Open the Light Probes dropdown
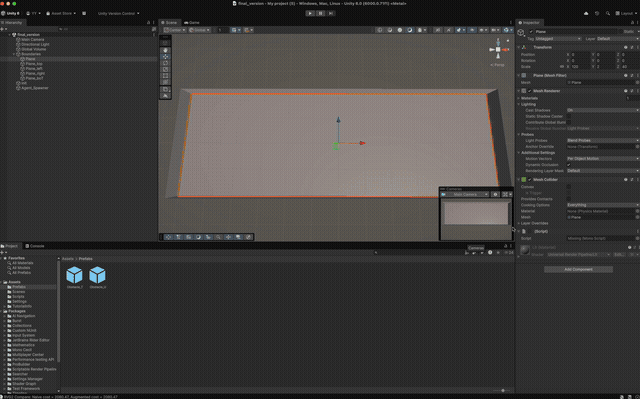The width and height of the screenshot is (640, 399). click(x=603, y=140)
